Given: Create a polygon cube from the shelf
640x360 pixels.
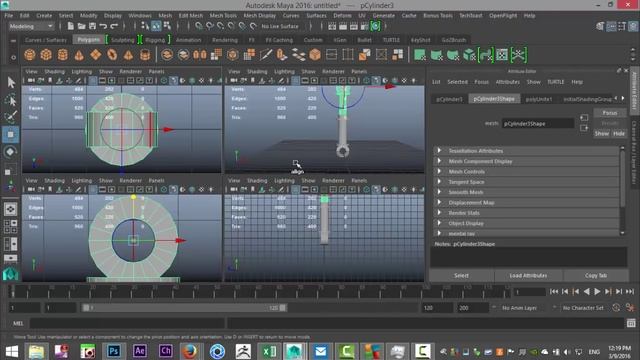Looking at the screenshot, I should [46, 55].
